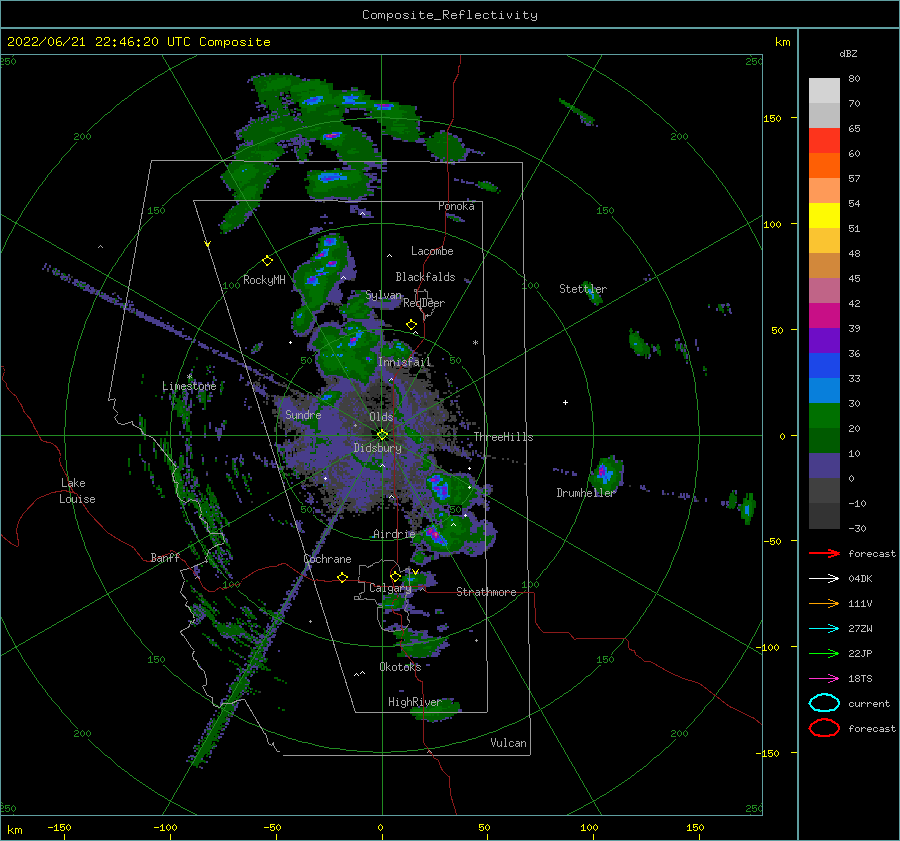Click the purple swatch in dBZ legend
This screenshot has height=841, width=900.
pyautogui.click(x=824, y=340)
